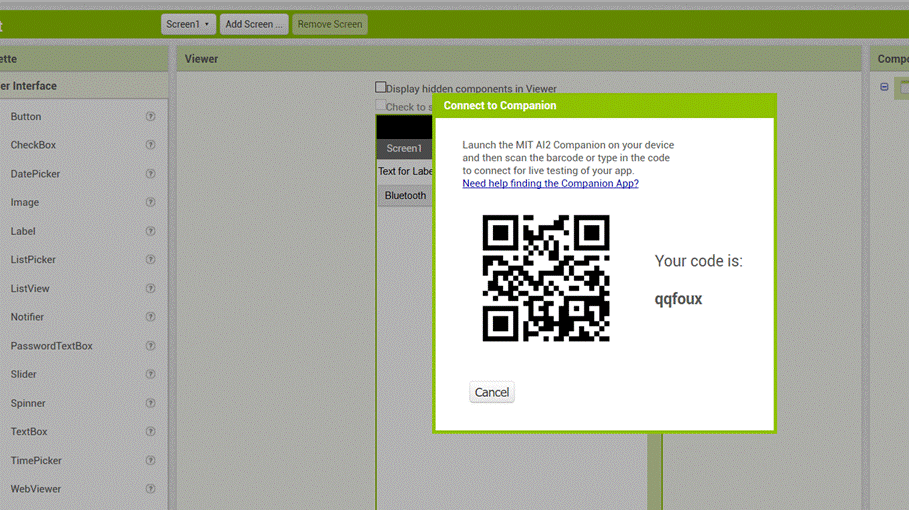Screen dimensions: 909x510
Task: Open the Screen1 dropdown
Action: tap(188, 24)
